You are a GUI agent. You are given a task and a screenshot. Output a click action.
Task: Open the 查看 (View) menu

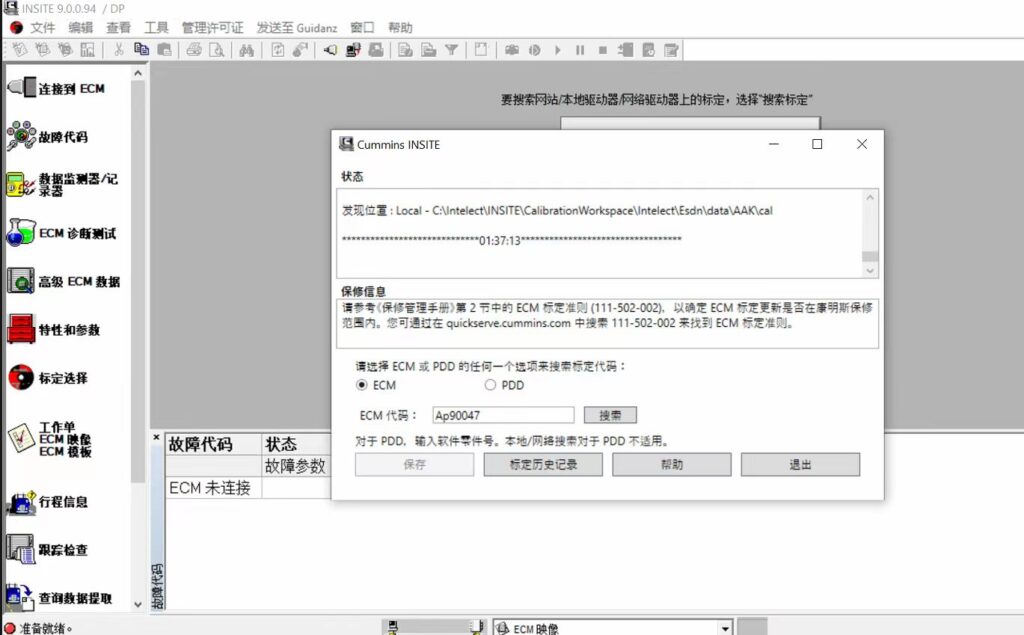[118, 27]
